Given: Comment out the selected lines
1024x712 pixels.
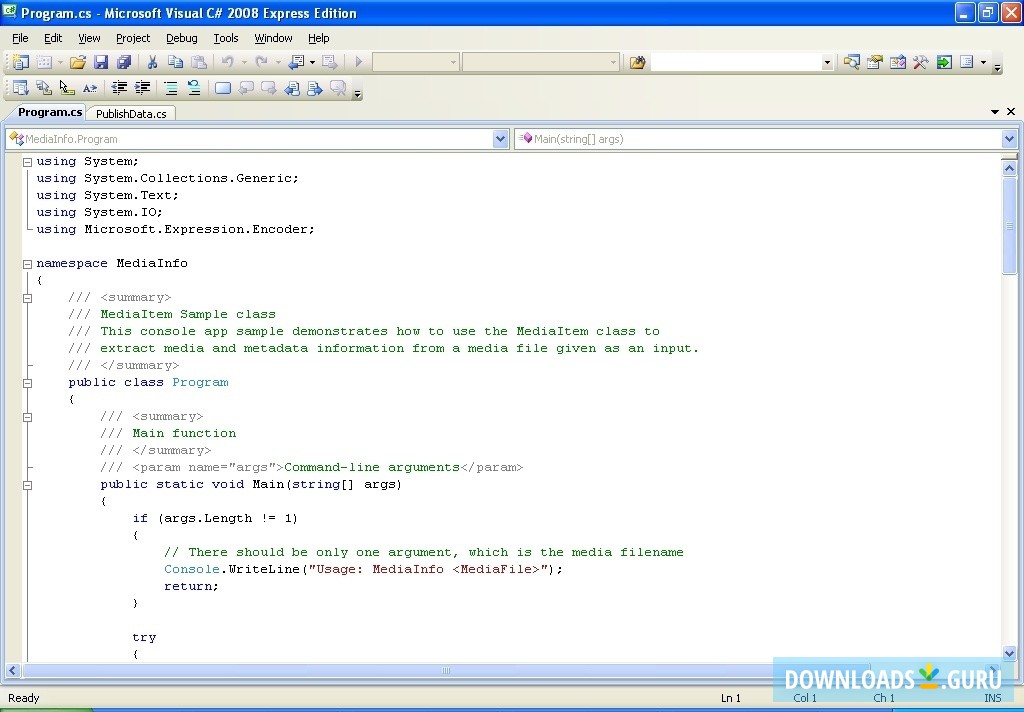Looking at the screenshot, I should pyautogui.click(x=171, y=88).
